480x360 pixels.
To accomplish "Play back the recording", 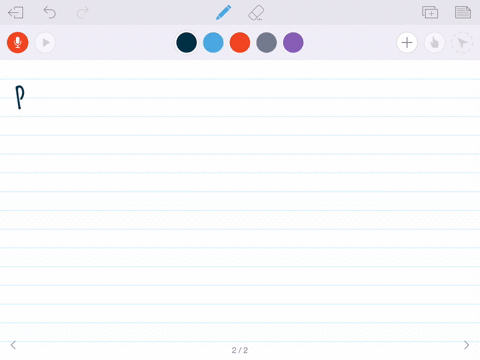I will click(45, 43).
